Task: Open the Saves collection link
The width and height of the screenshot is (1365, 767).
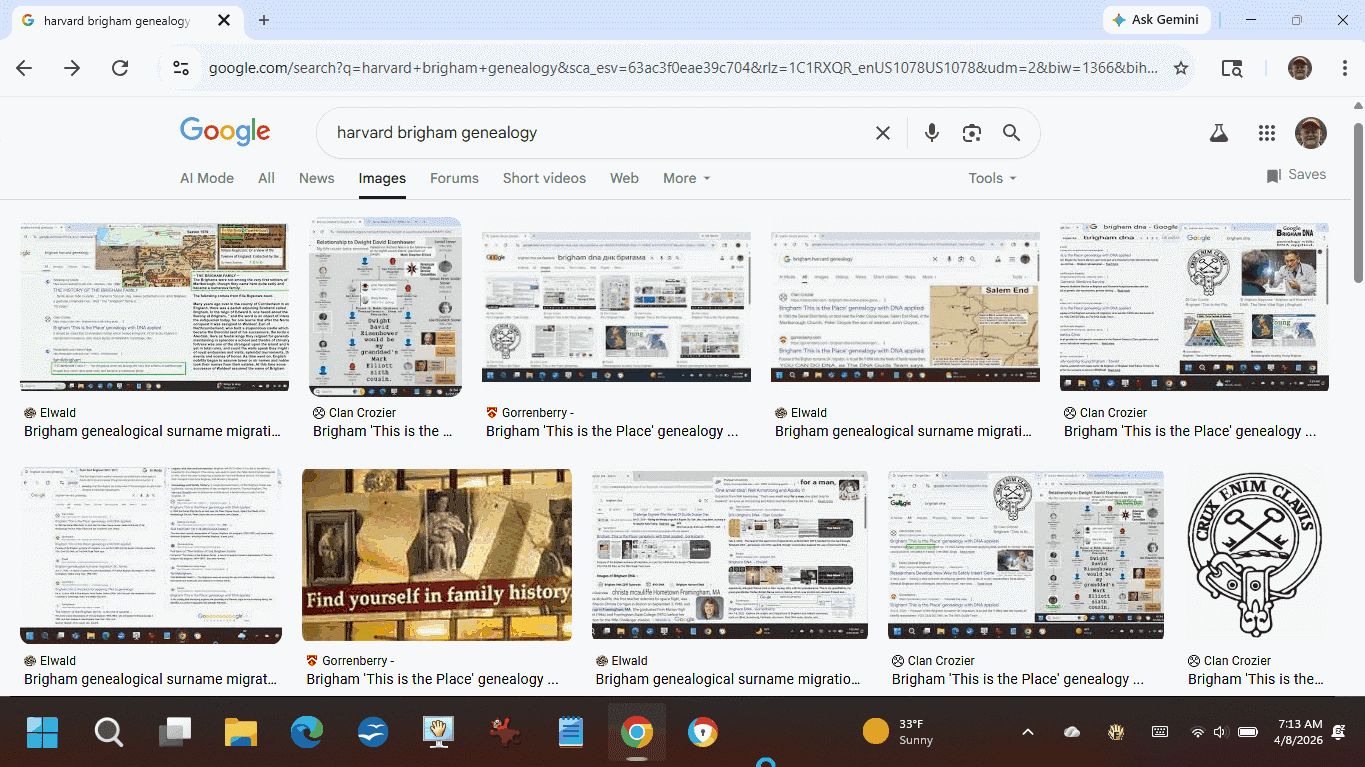Action: [1296, 175]
